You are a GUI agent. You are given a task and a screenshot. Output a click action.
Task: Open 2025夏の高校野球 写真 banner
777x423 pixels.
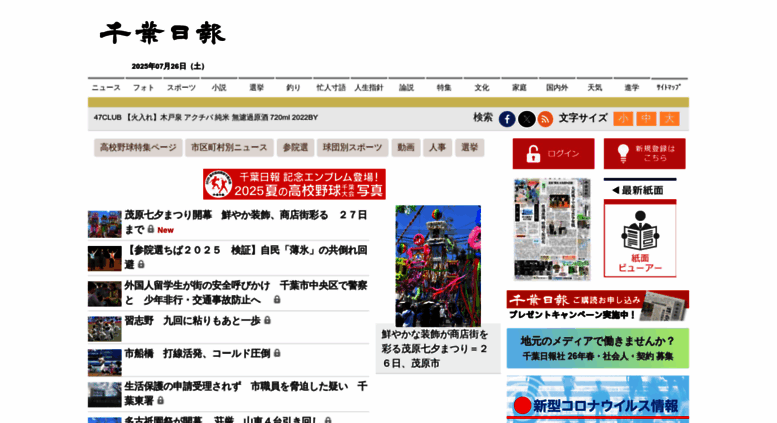(x=294, y=184)
